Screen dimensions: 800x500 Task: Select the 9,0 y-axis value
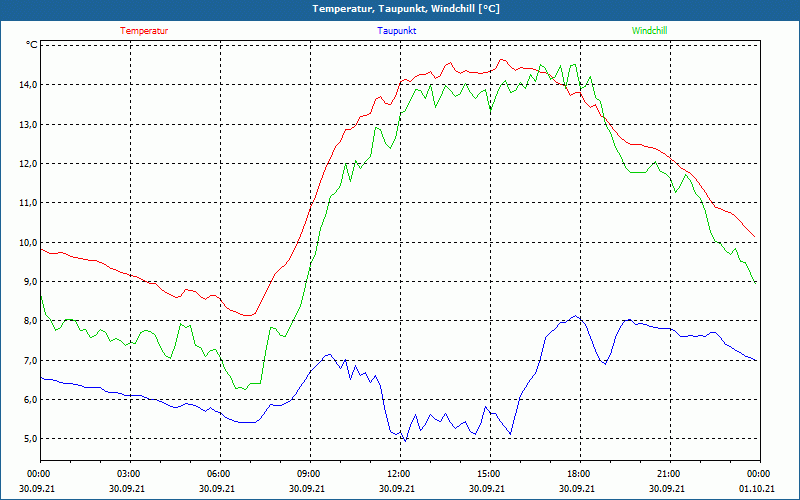pos(30,282)
